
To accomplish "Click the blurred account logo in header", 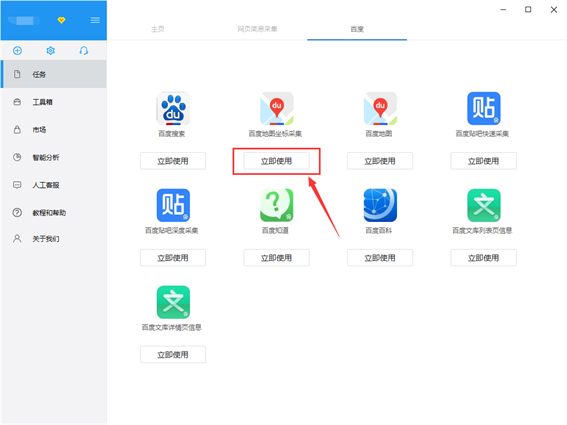I will tap(24, 21).
